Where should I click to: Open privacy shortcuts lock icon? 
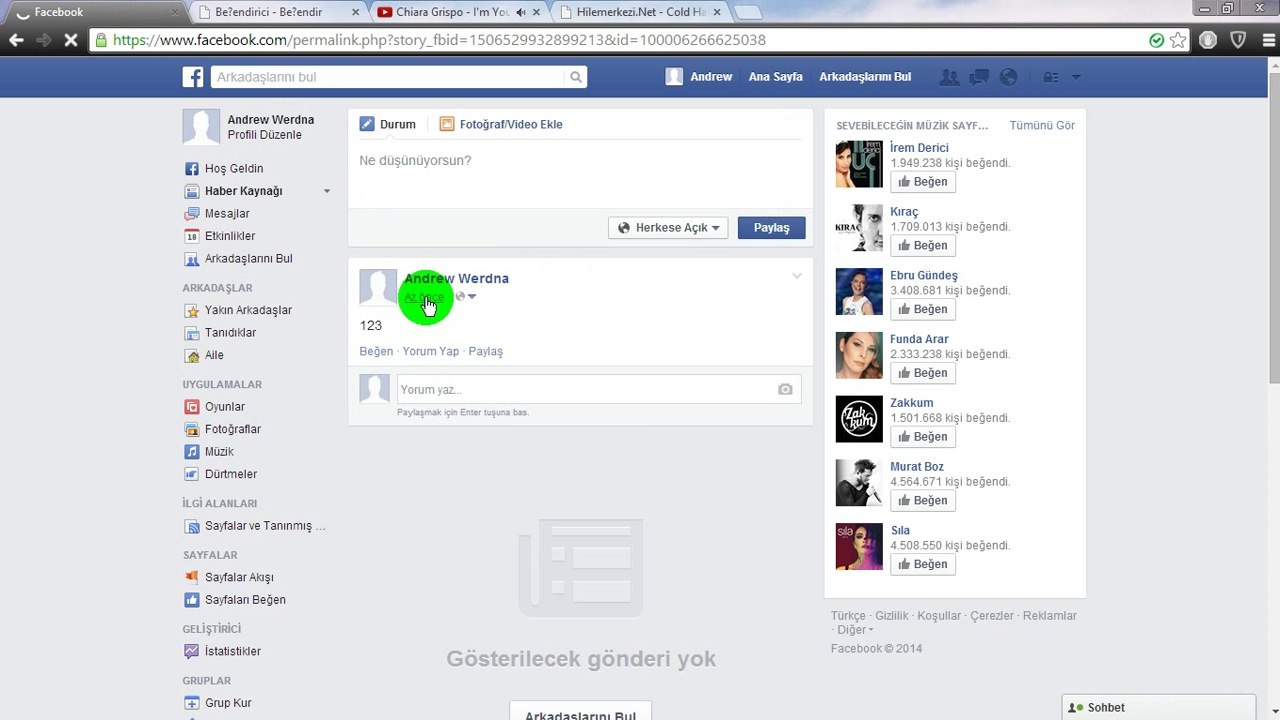click(x=1051, y=77)
